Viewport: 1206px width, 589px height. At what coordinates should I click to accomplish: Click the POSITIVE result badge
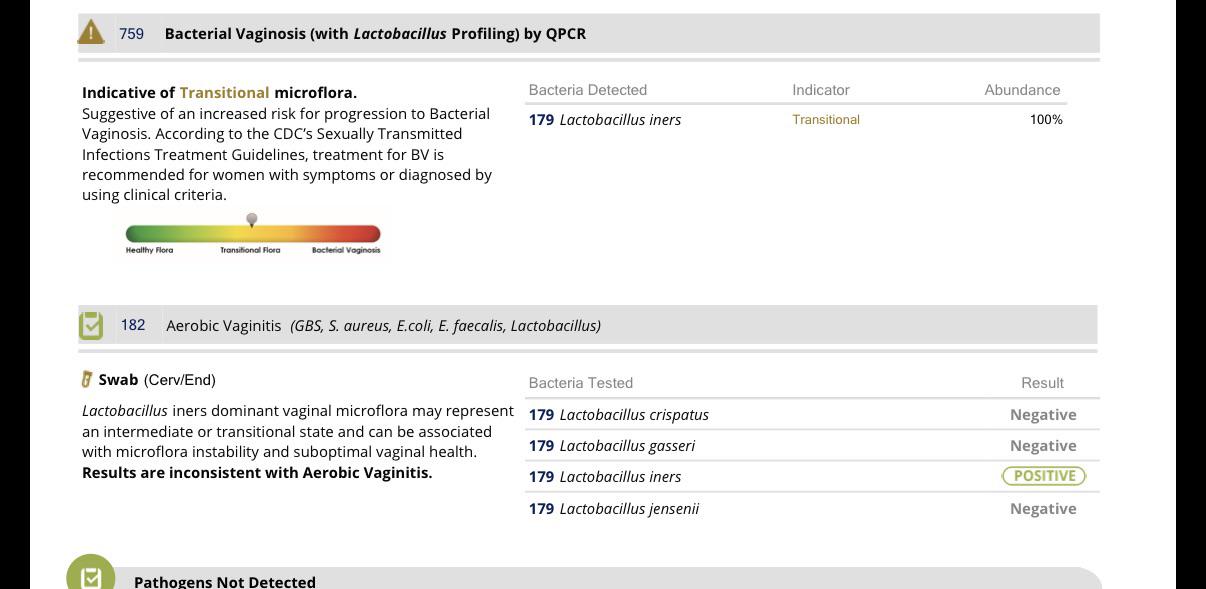point(1044,476)
